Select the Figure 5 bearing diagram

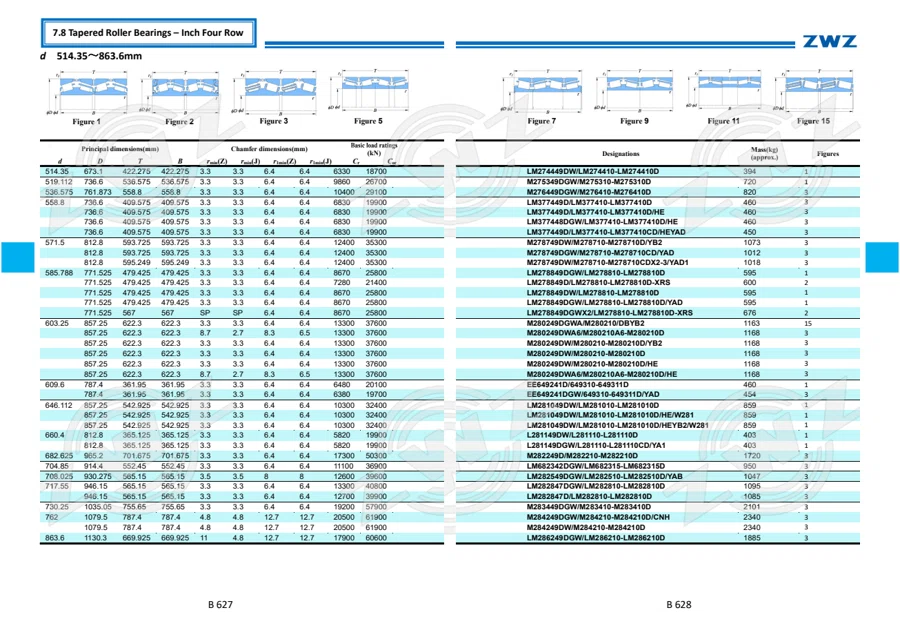pyautogui.click(x=368, y=90)
